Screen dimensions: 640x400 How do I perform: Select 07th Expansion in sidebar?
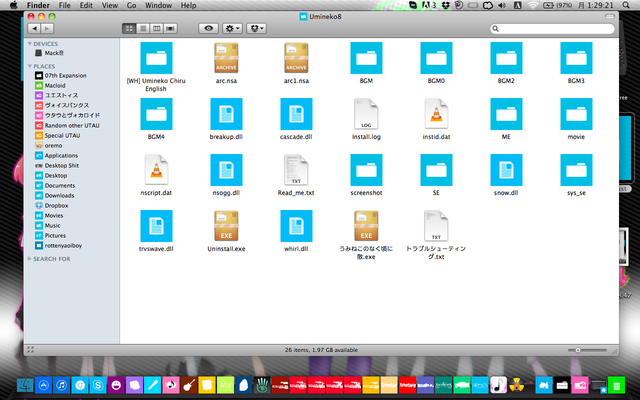point(61,76)
